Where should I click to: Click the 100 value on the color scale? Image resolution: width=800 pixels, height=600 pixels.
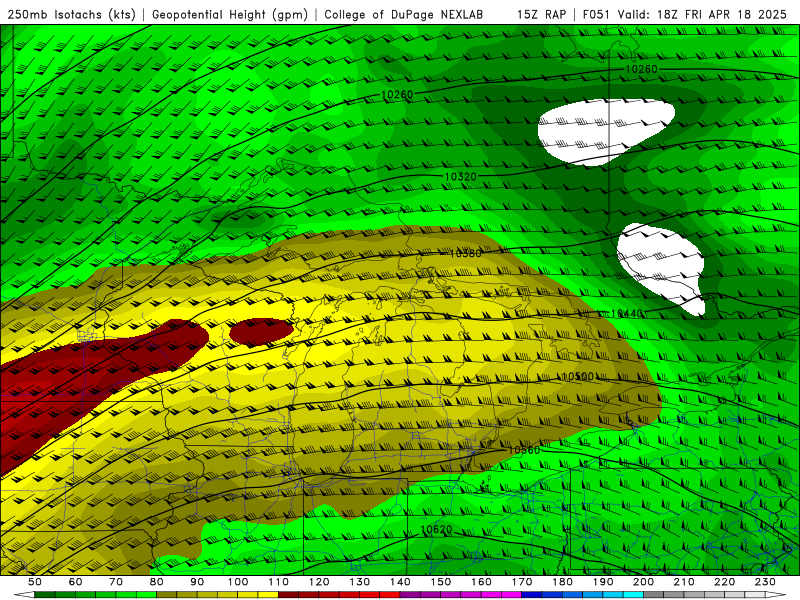pyautogui.click(x=238, y=582)
